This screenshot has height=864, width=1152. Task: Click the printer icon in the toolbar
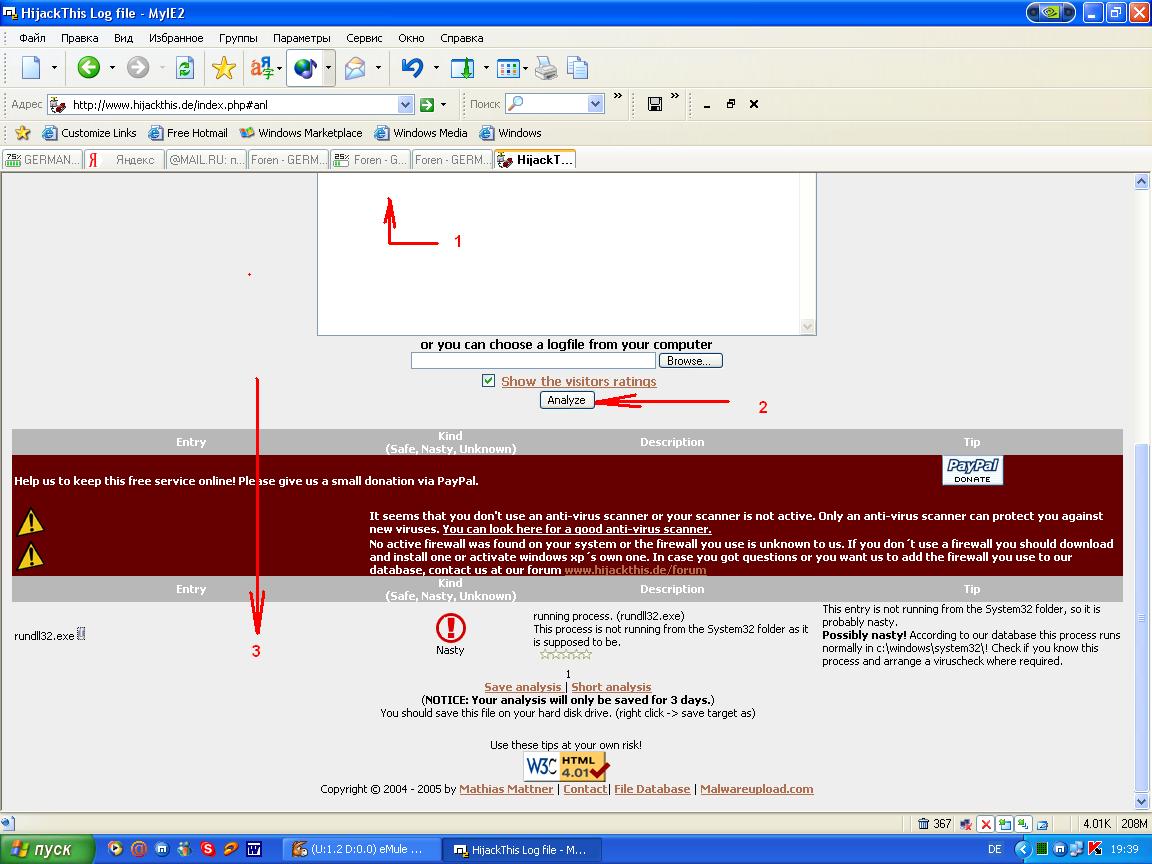point(545,68)
